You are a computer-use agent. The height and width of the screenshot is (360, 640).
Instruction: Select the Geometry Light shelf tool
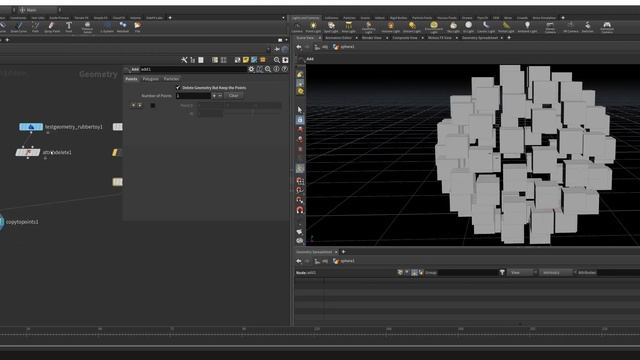pyautogui.click(x=368, y=27)
